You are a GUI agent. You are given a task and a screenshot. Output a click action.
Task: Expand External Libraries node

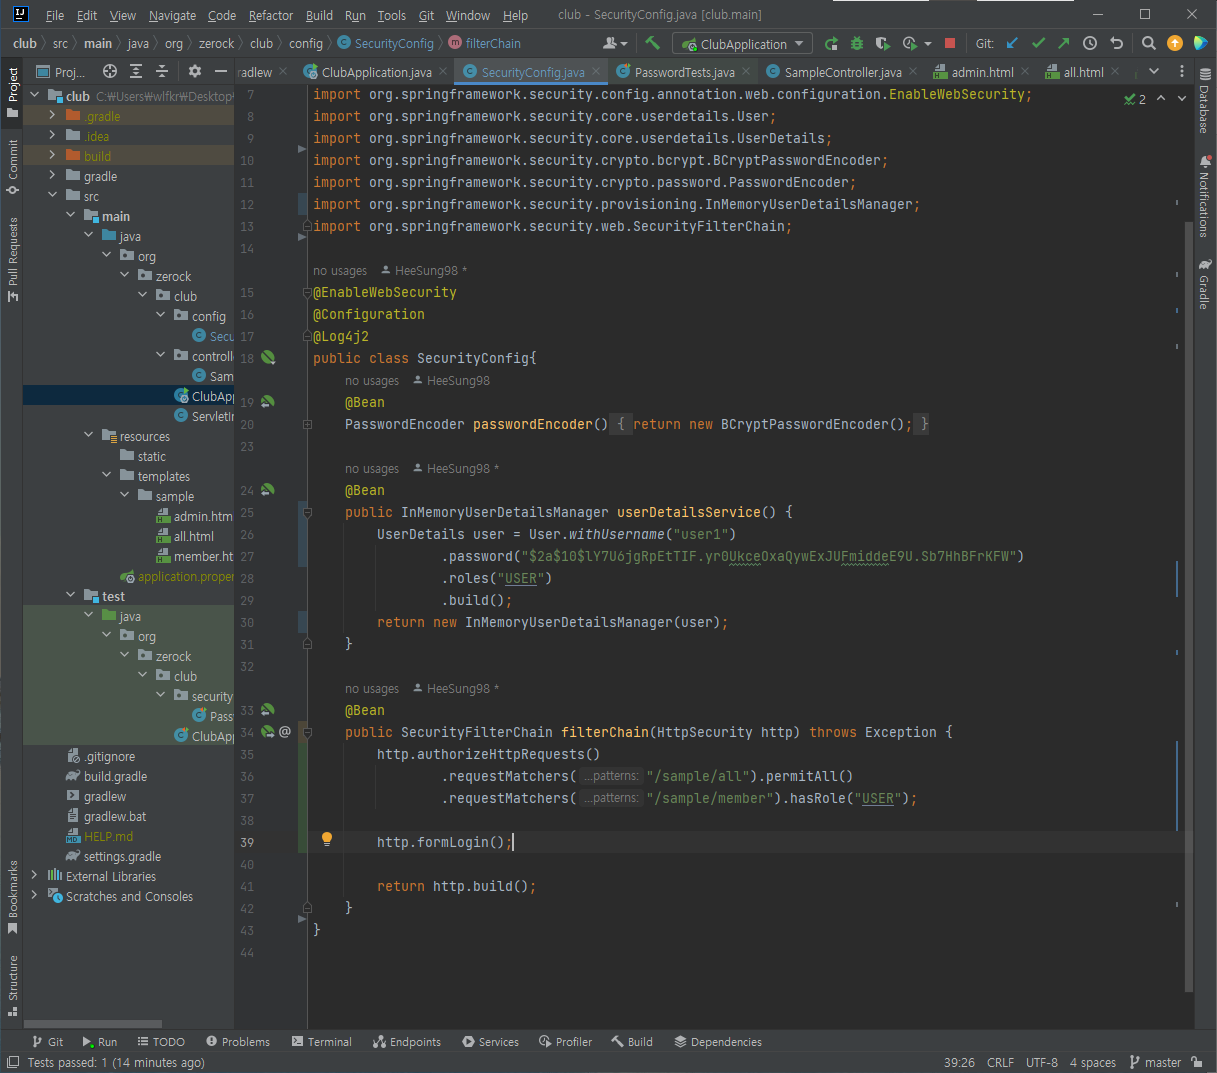[34, 876]
